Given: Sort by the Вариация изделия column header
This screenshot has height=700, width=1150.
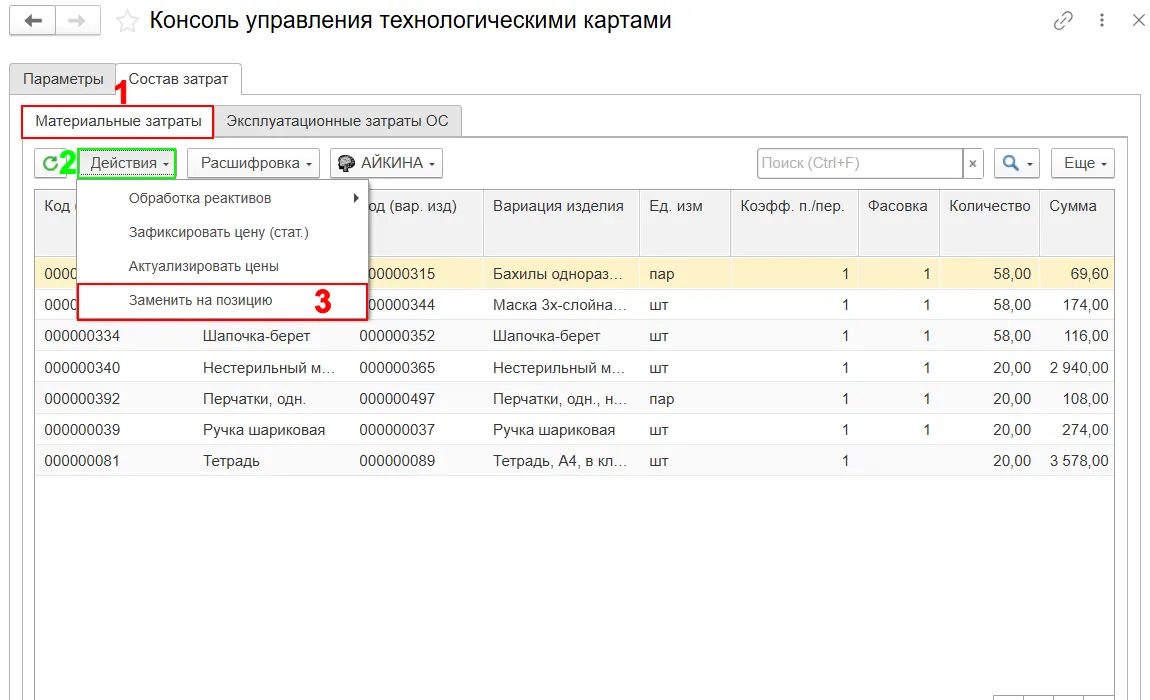Looking at the screenshot, I should point(561,223).
